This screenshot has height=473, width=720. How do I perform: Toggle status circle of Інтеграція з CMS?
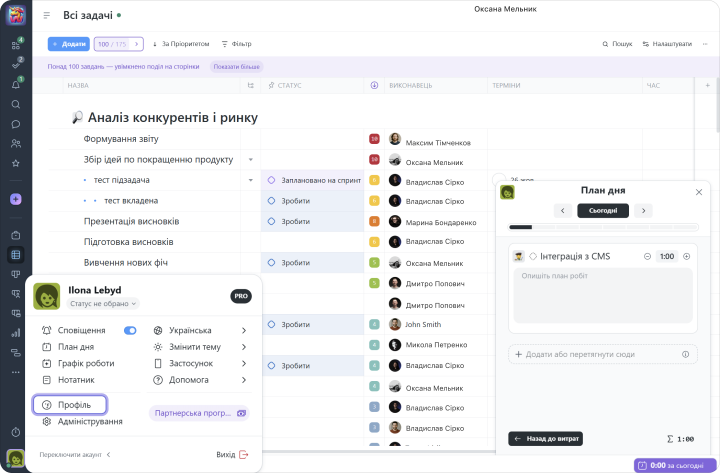click(533, 257)
